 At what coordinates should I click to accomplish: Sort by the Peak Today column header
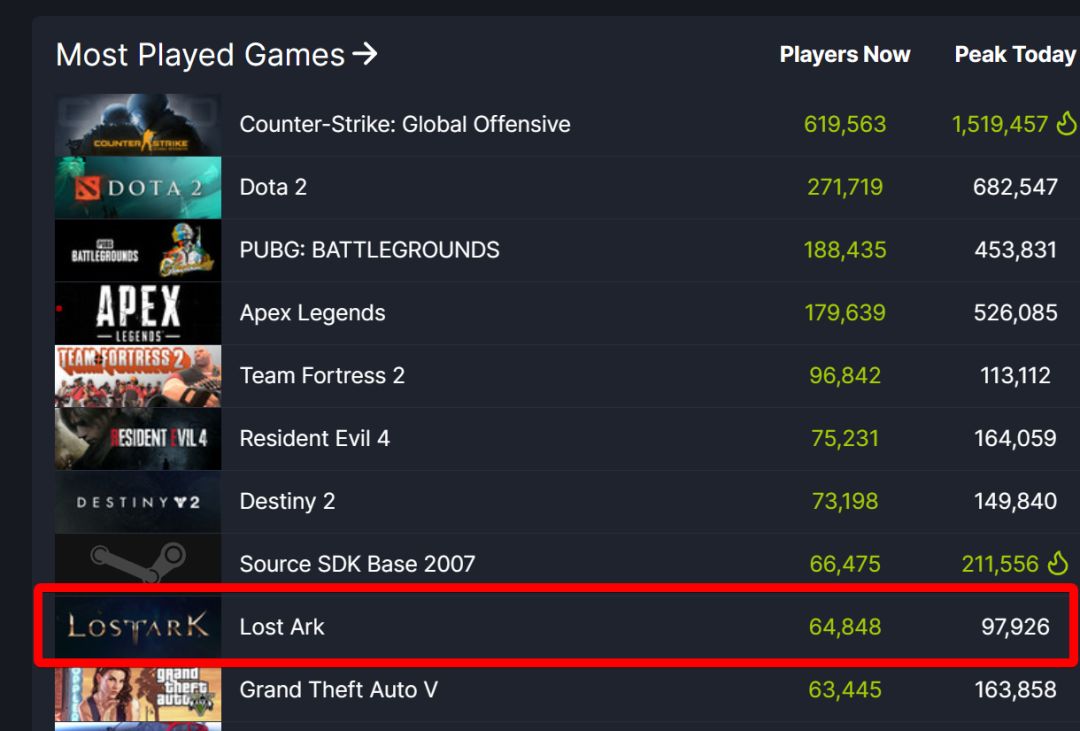[1014, 55]
